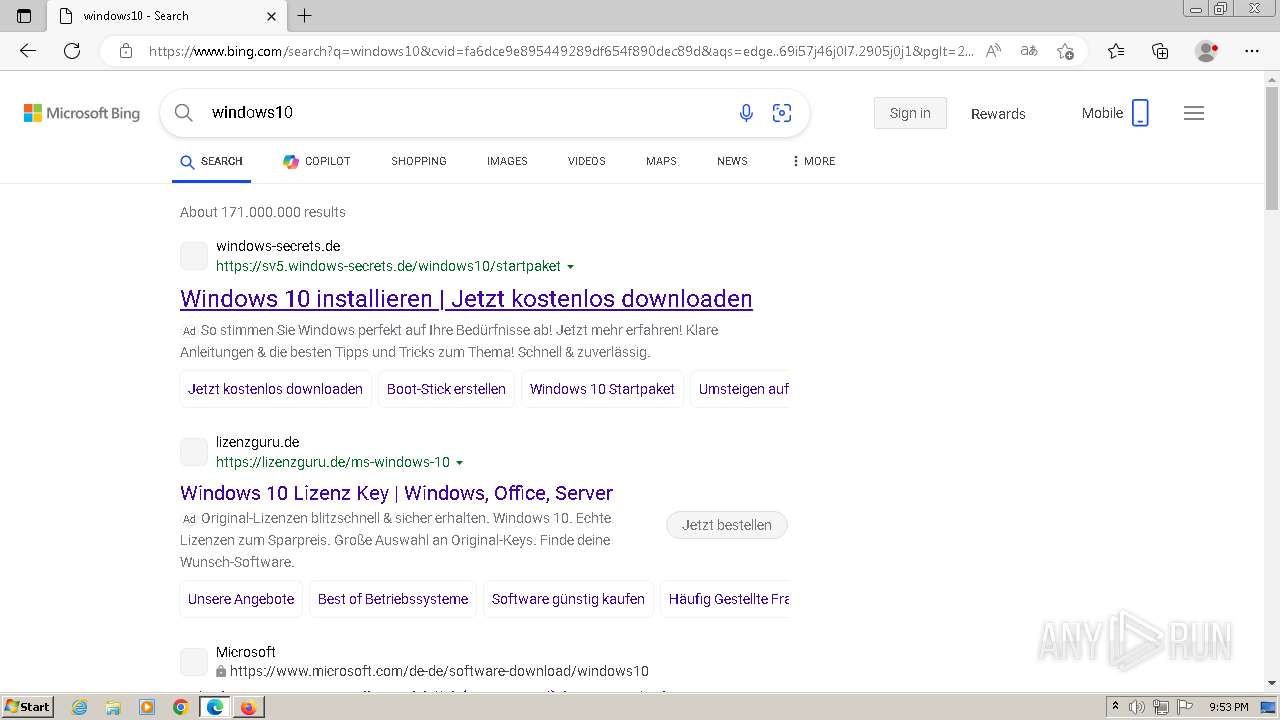Click 'Software günstig kaufen' sitelink
Image resolution: width=1280 pixels, height=720 pixels.
coord(568,599)
